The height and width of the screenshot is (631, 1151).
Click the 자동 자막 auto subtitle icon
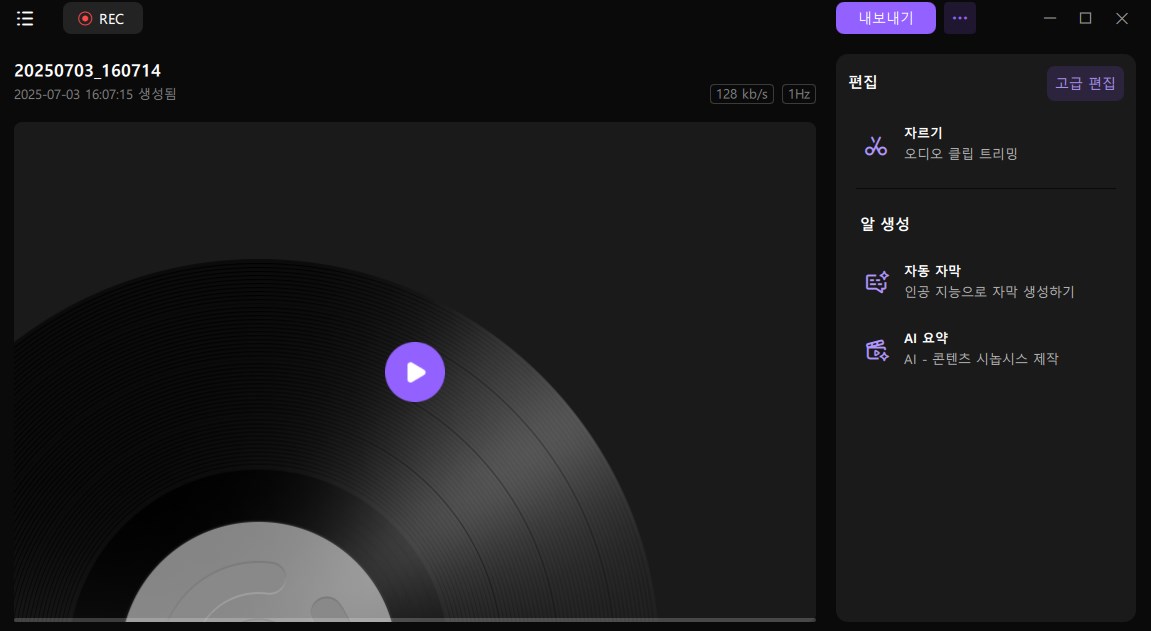point(876,282)
